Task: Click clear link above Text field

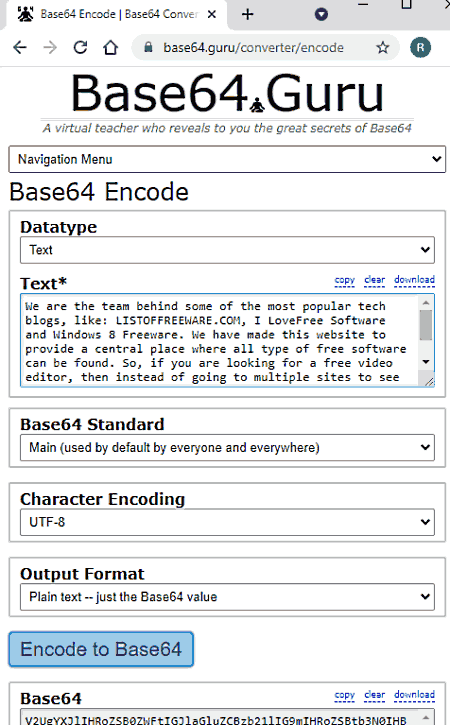Action: tap(375, 280)
